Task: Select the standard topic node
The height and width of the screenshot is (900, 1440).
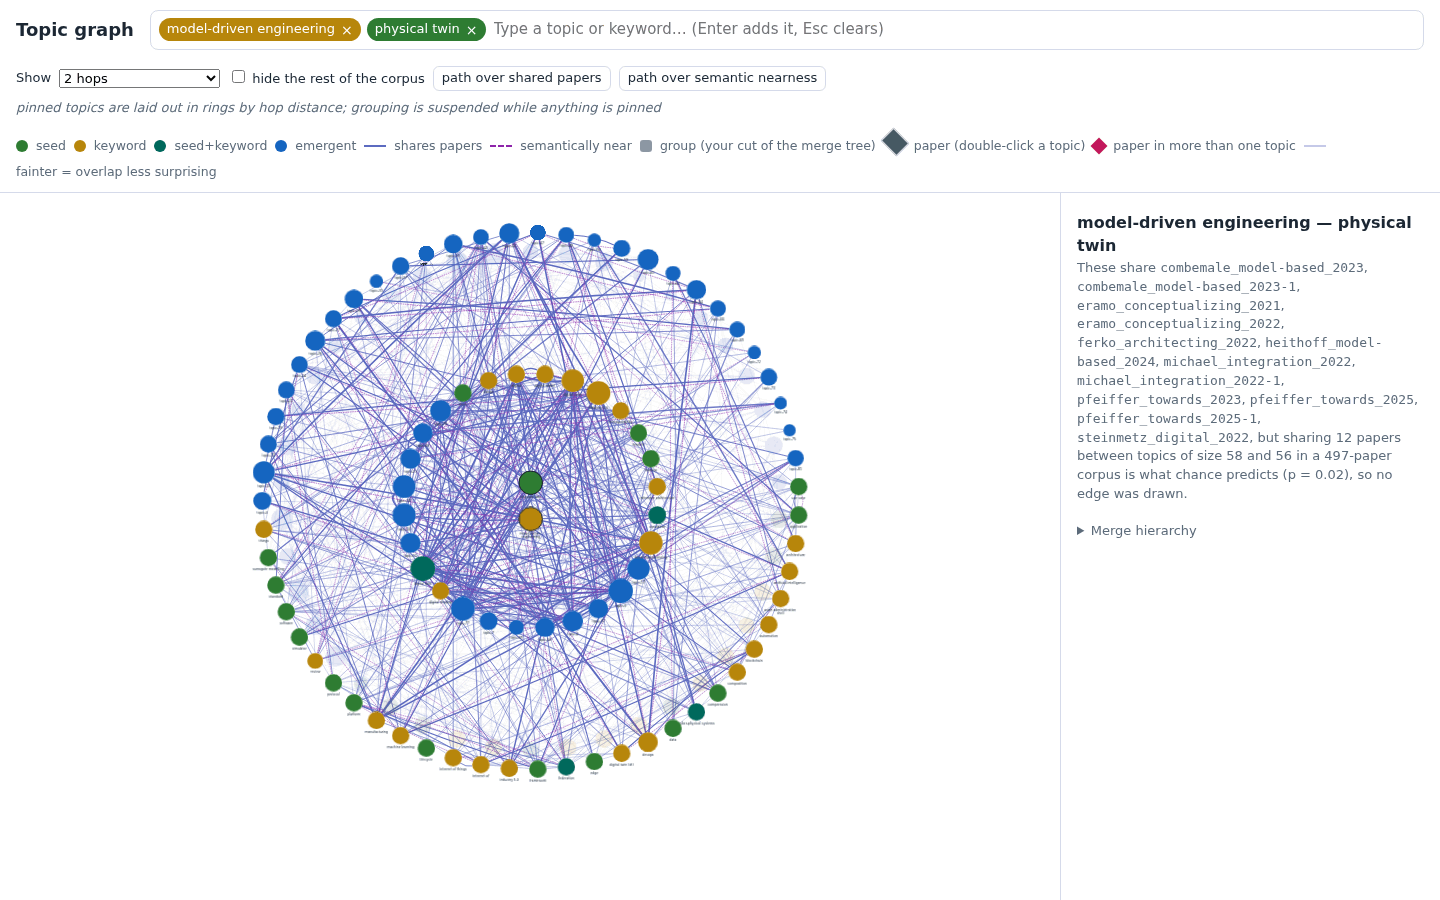Action: tap(276, 585)
